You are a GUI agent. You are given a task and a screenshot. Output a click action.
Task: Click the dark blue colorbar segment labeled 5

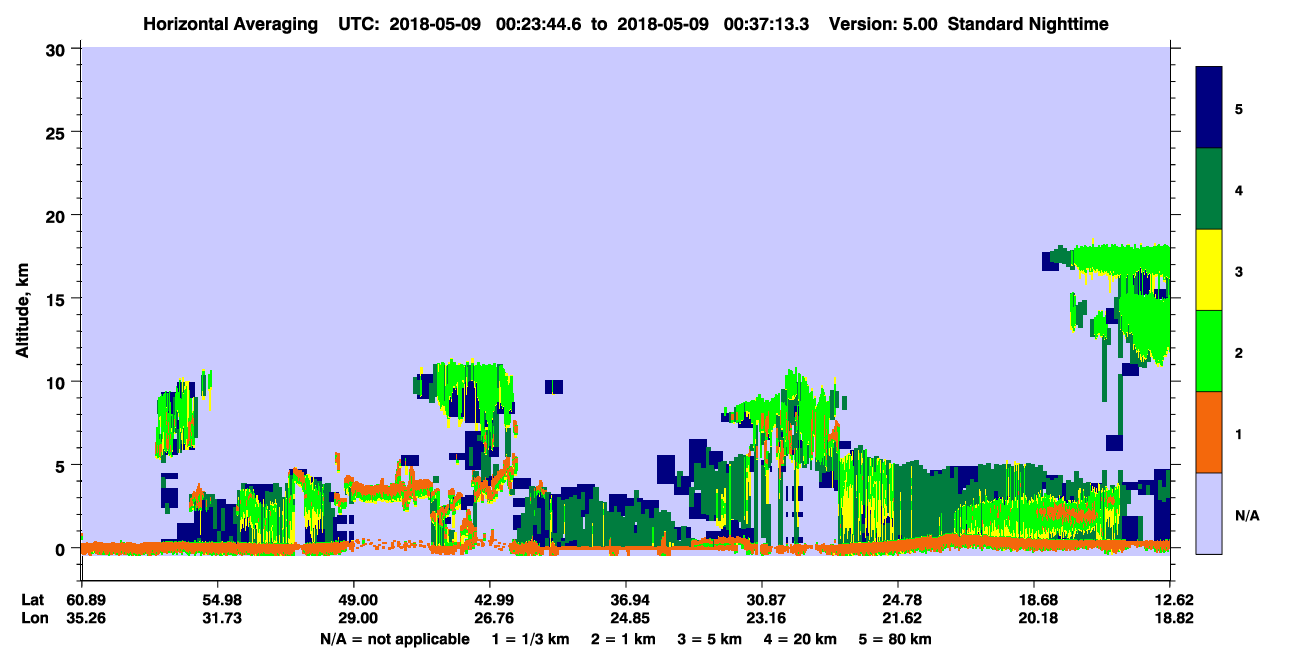1209,108
